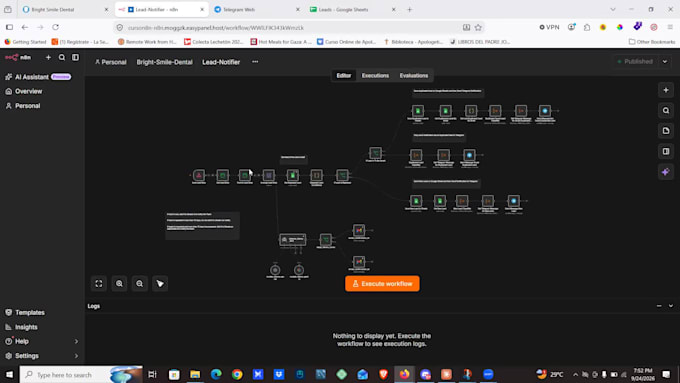Open the Other Bookmarks folder

[652, 42]
